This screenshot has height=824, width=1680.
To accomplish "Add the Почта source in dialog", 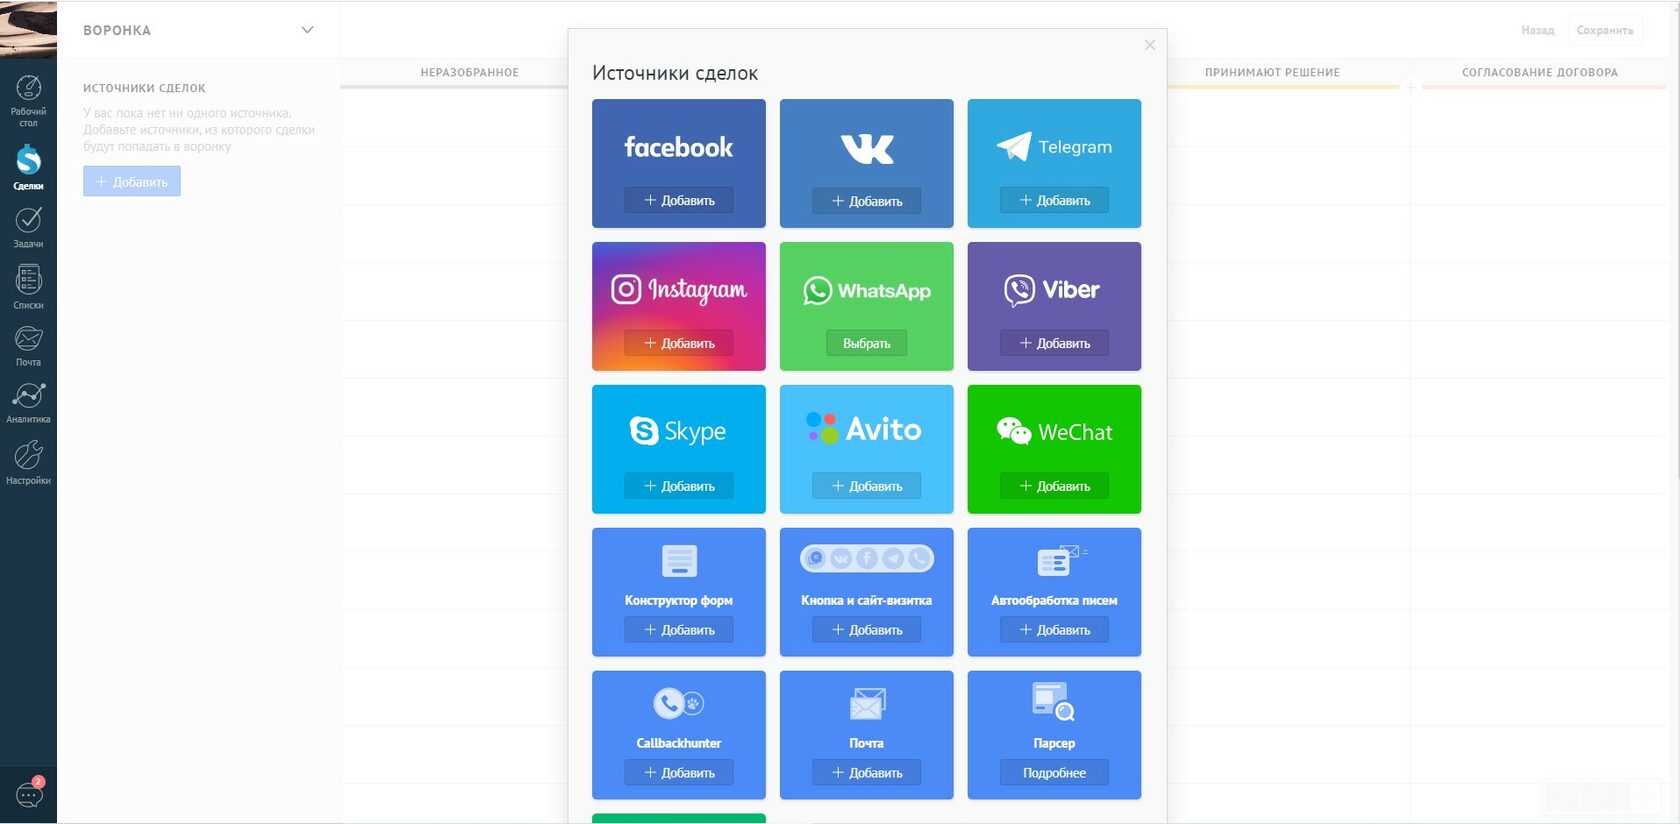I will click(x=867, y=773).
